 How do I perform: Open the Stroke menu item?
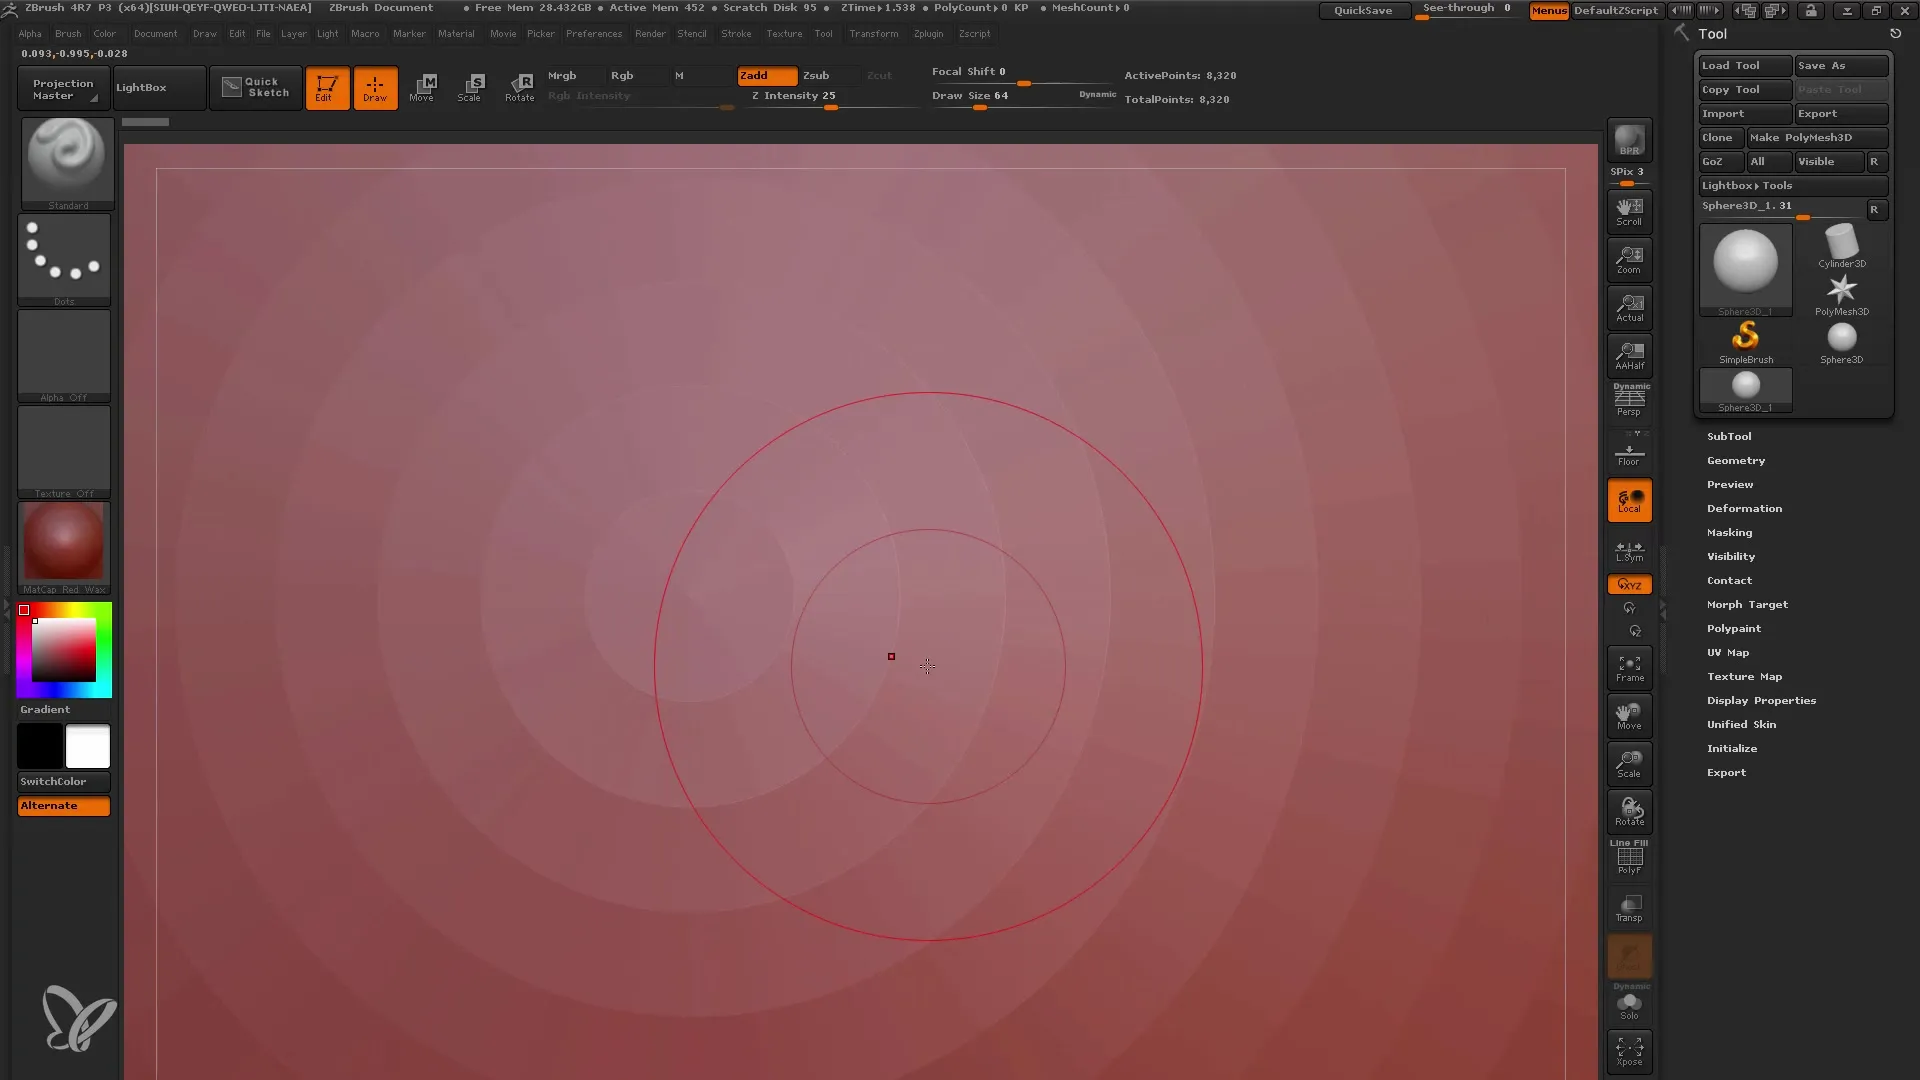pos(736,33)
